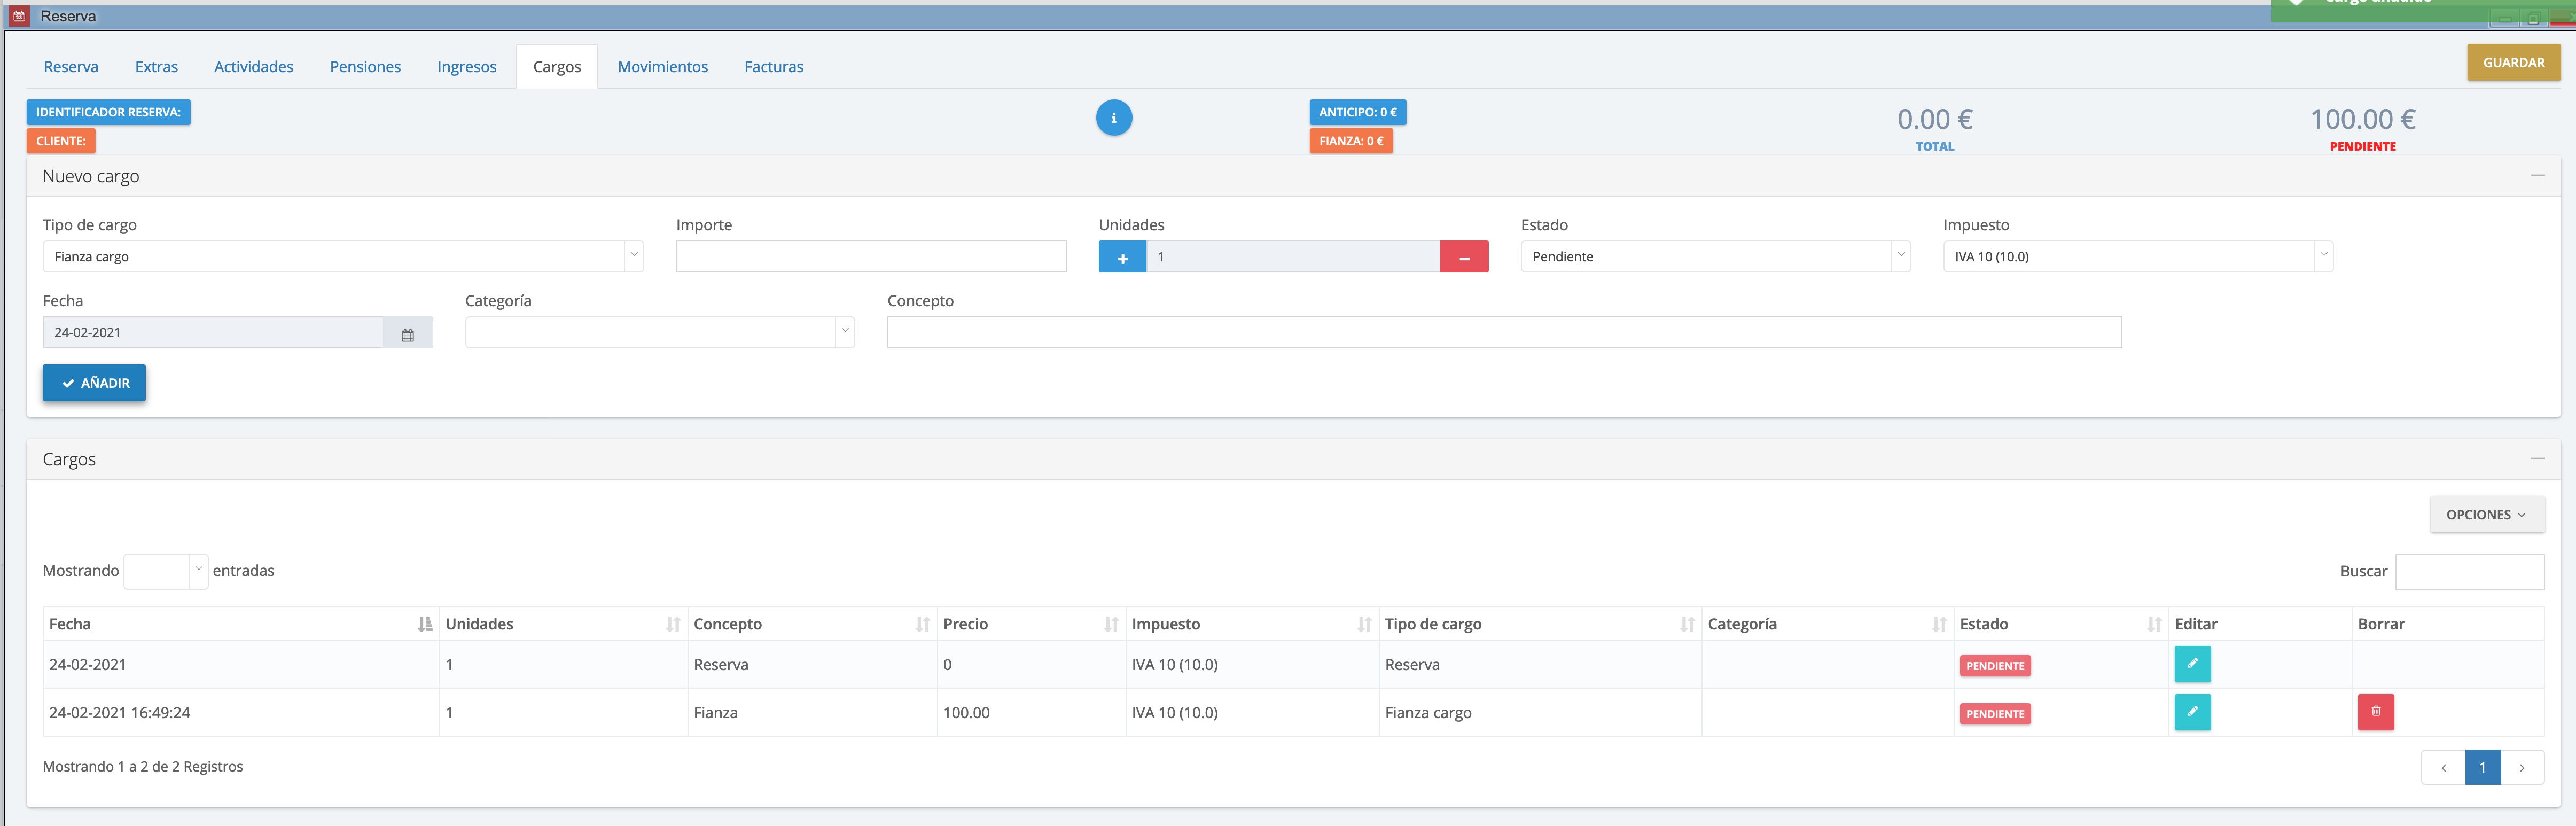Viewport: 2576px width, 826px height.
Task: Open the Tipo de cargo dropdown
Action: coord(342,257)
